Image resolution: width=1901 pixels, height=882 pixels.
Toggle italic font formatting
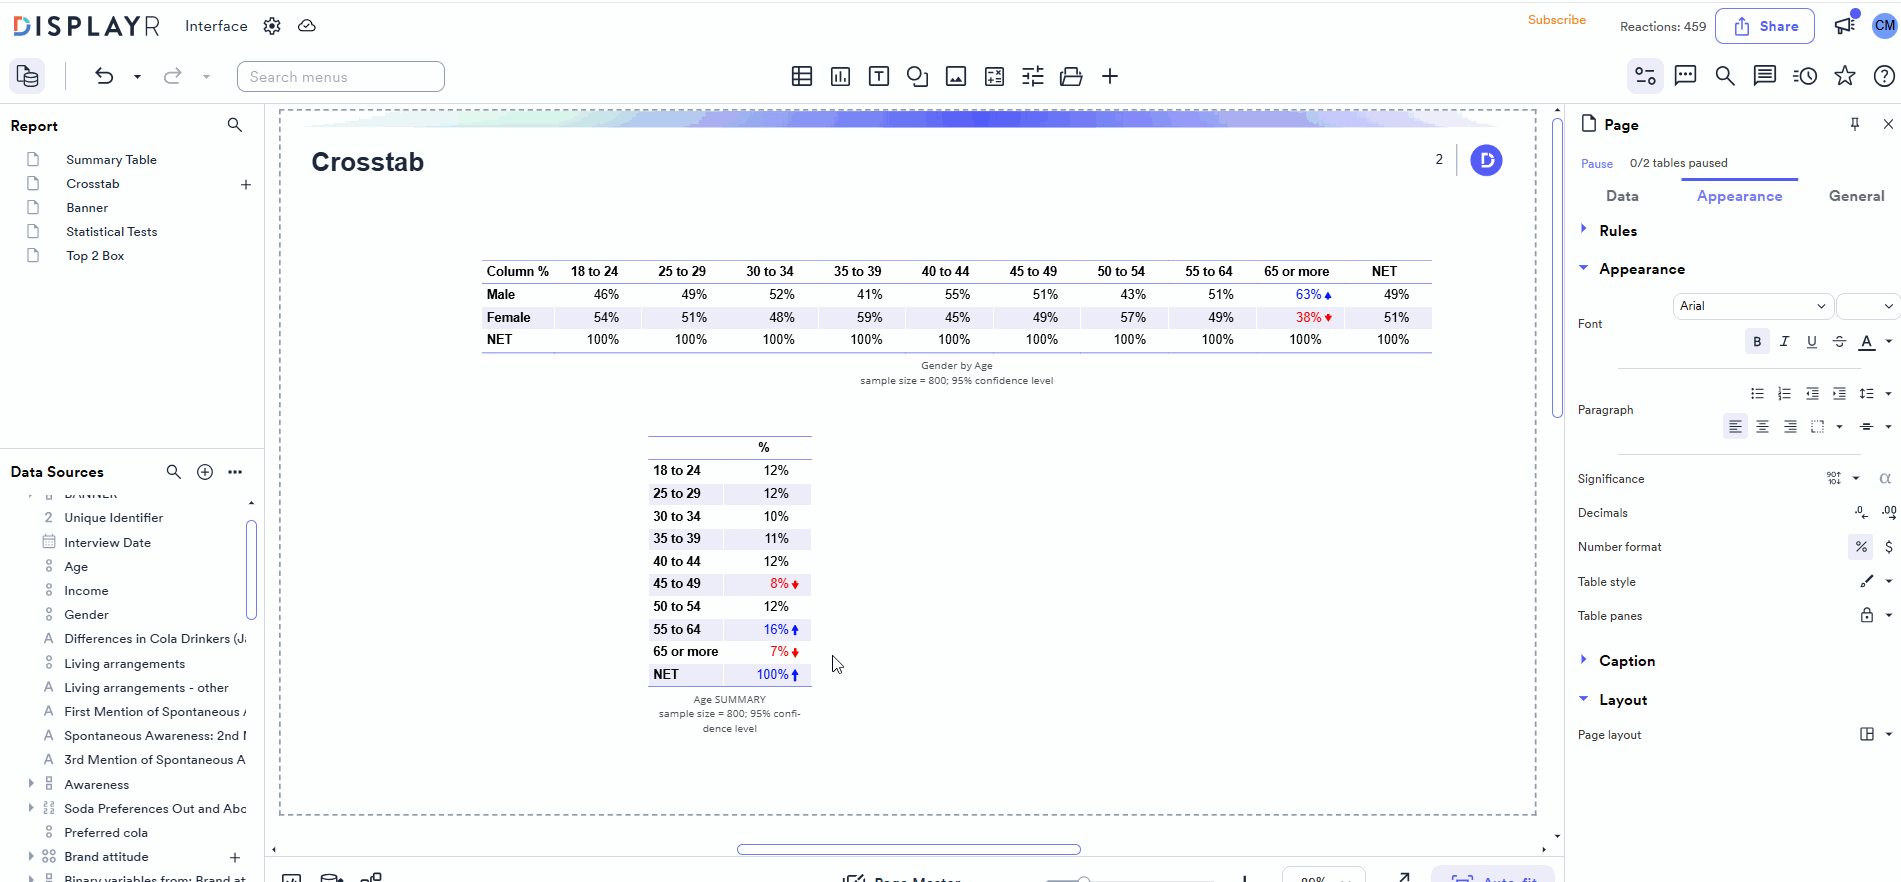pos(1784,342)
